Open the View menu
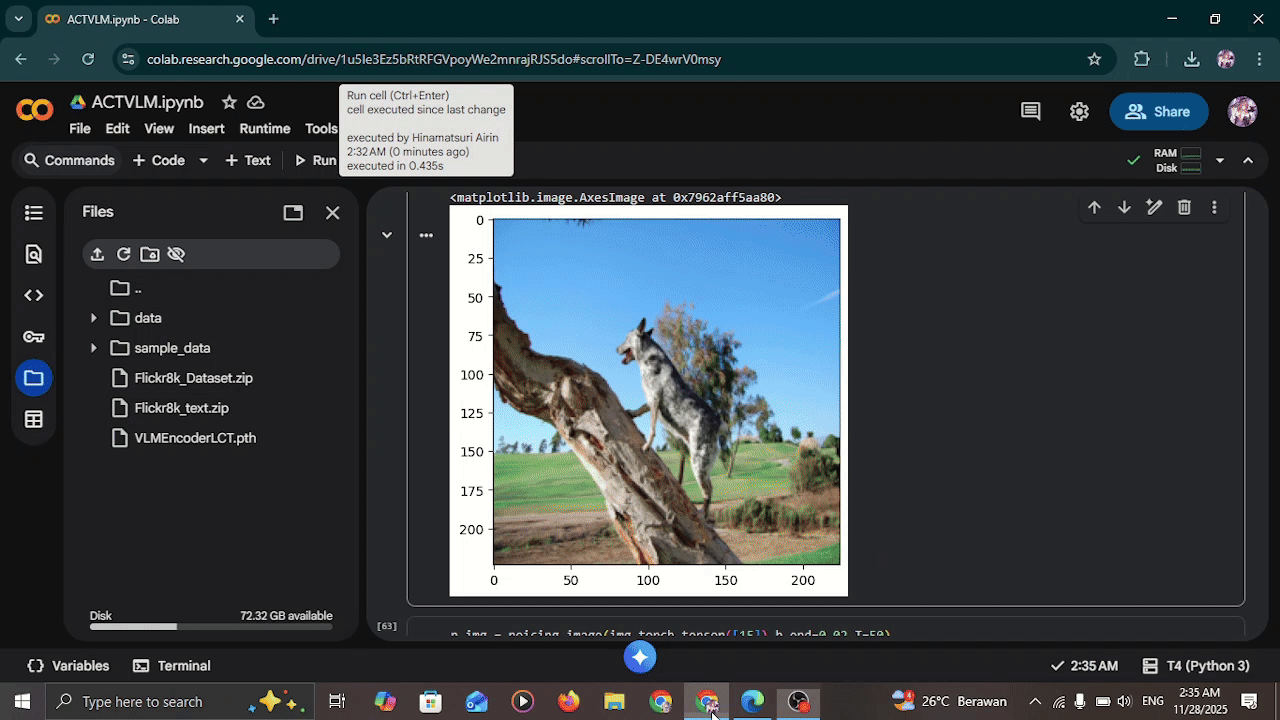The width and height of the screenshot is (1280, 720). coord(159,129)
